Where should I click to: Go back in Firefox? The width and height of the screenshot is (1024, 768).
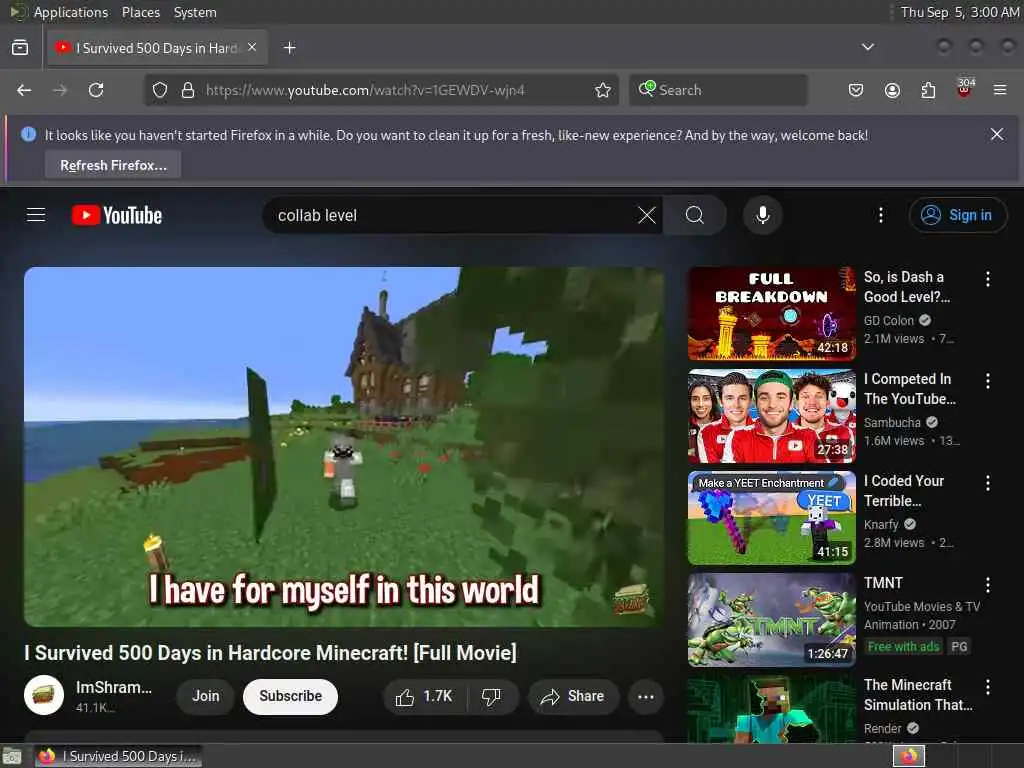pyautogui.click(x=24, y=90)
